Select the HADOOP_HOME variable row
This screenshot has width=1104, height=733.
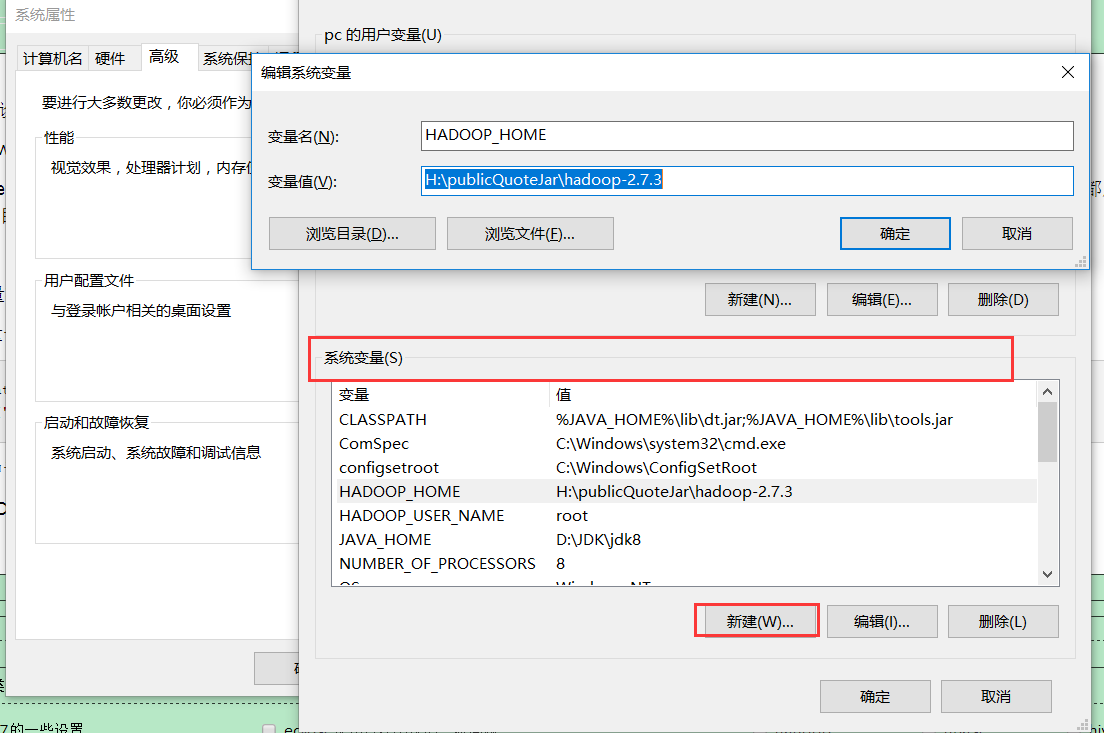[686, 491]
